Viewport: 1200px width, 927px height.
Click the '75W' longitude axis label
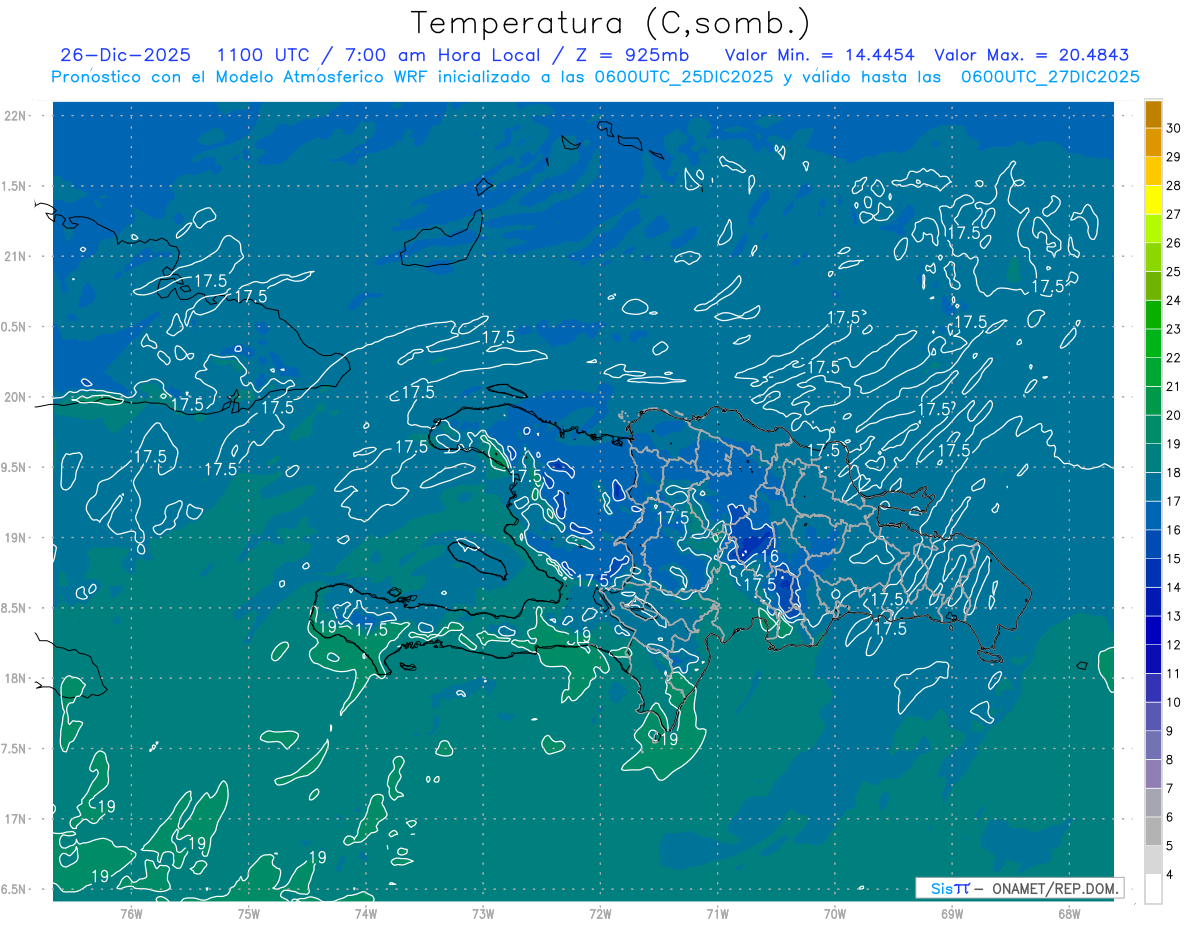[249, 913]
